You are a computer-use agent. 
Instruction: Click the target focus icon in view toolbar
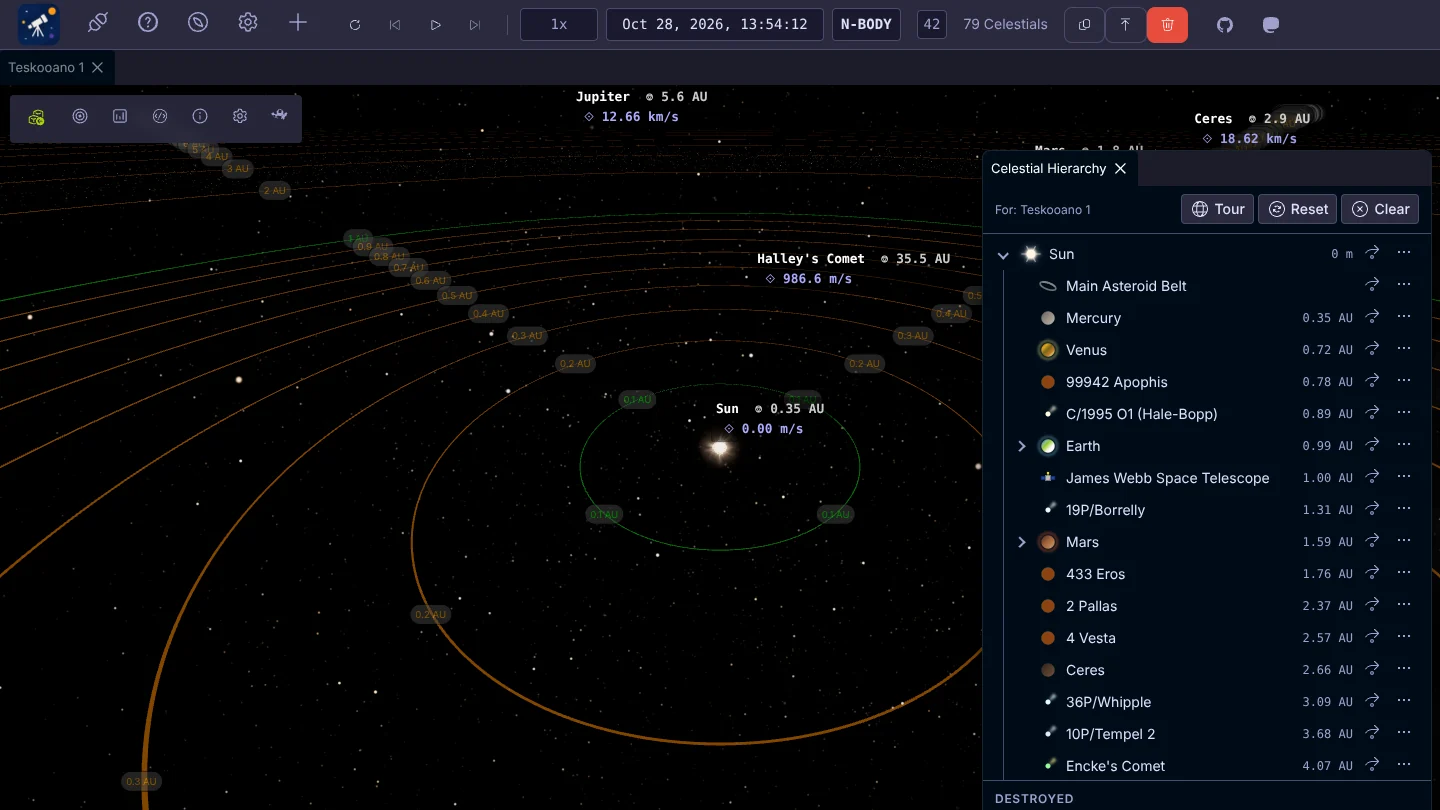pos(80,117)
